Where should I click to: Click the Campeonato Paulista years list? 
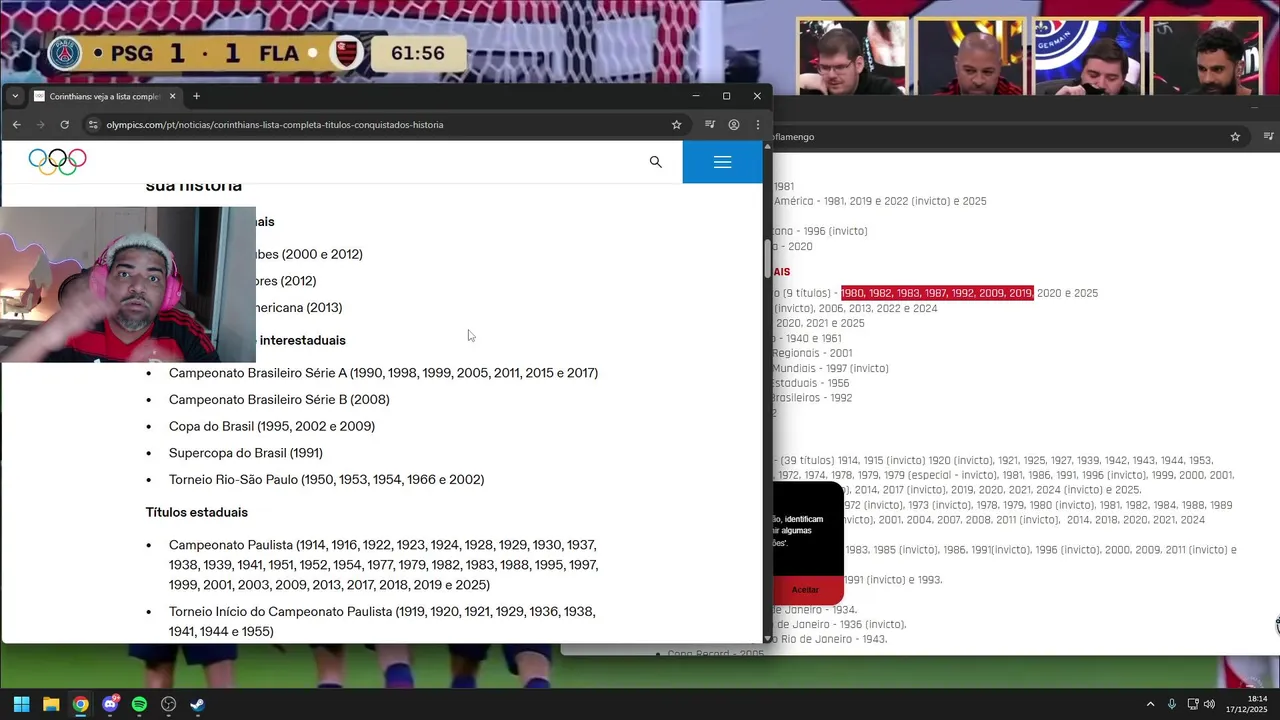tap(383, 565)
